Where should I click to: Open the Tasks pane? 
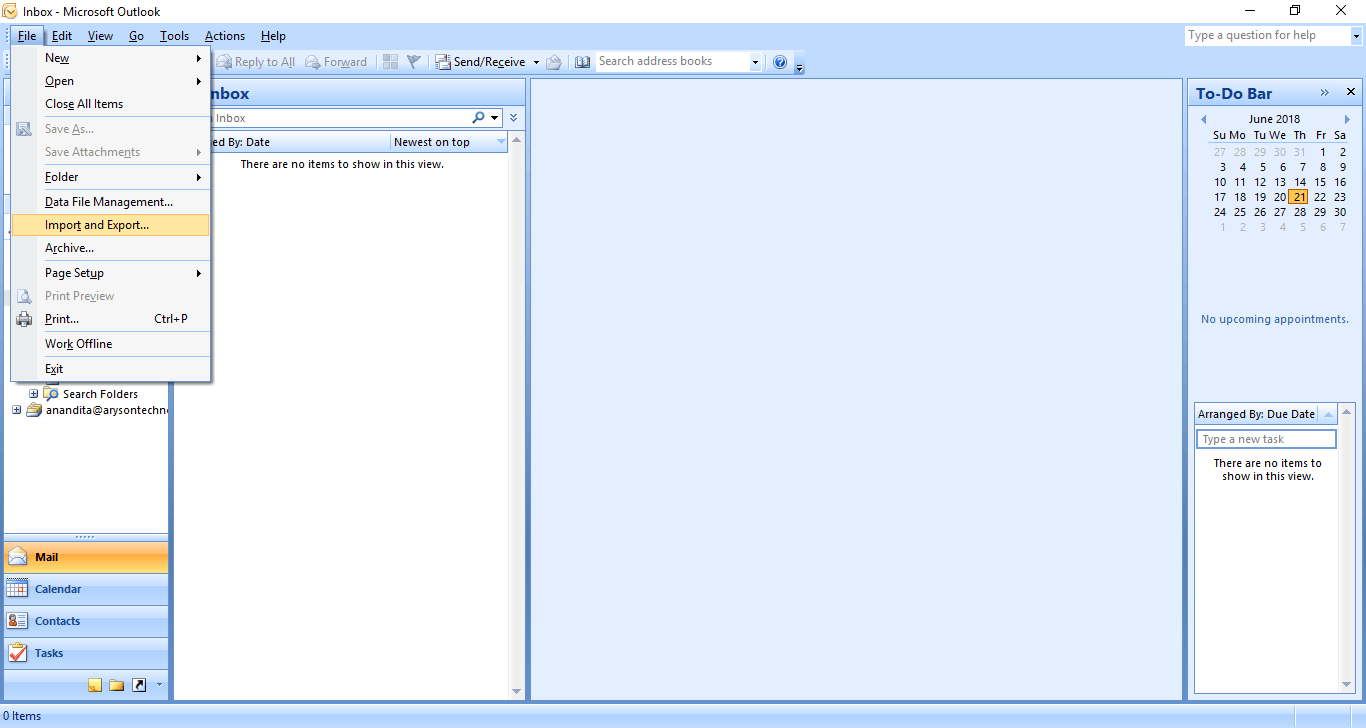86,653
